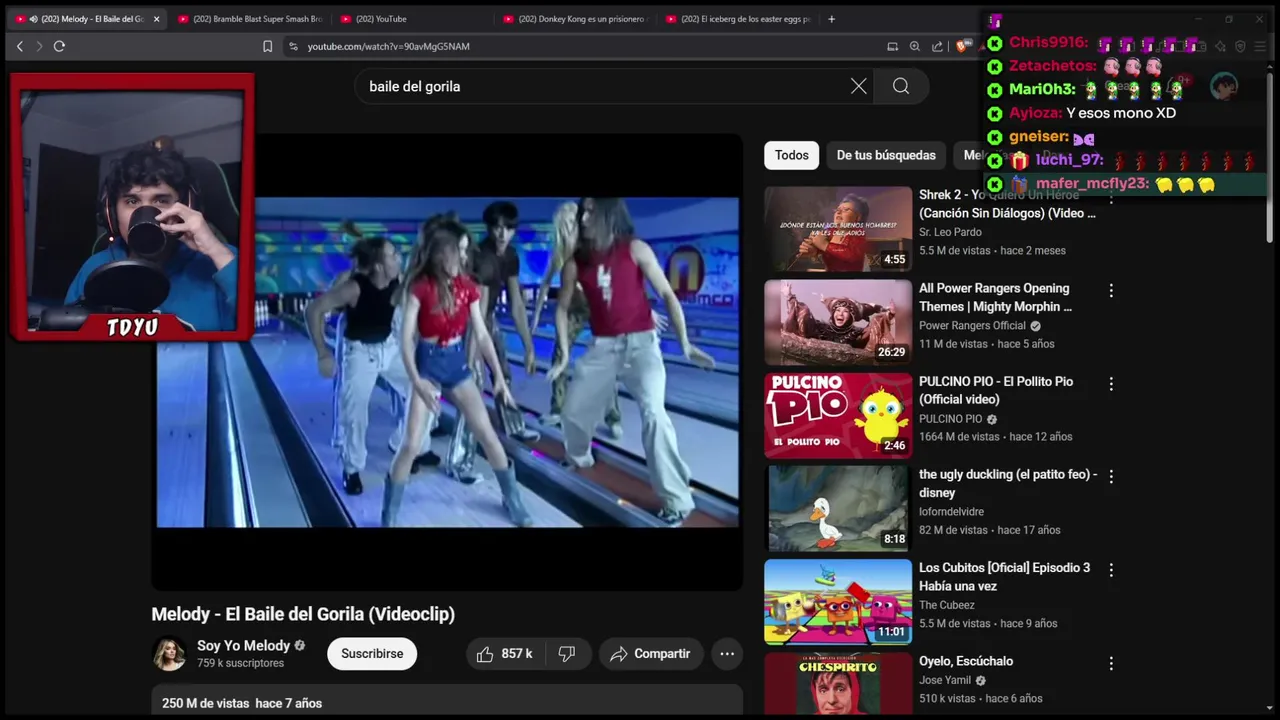Click the Suscribirse button

372,654
